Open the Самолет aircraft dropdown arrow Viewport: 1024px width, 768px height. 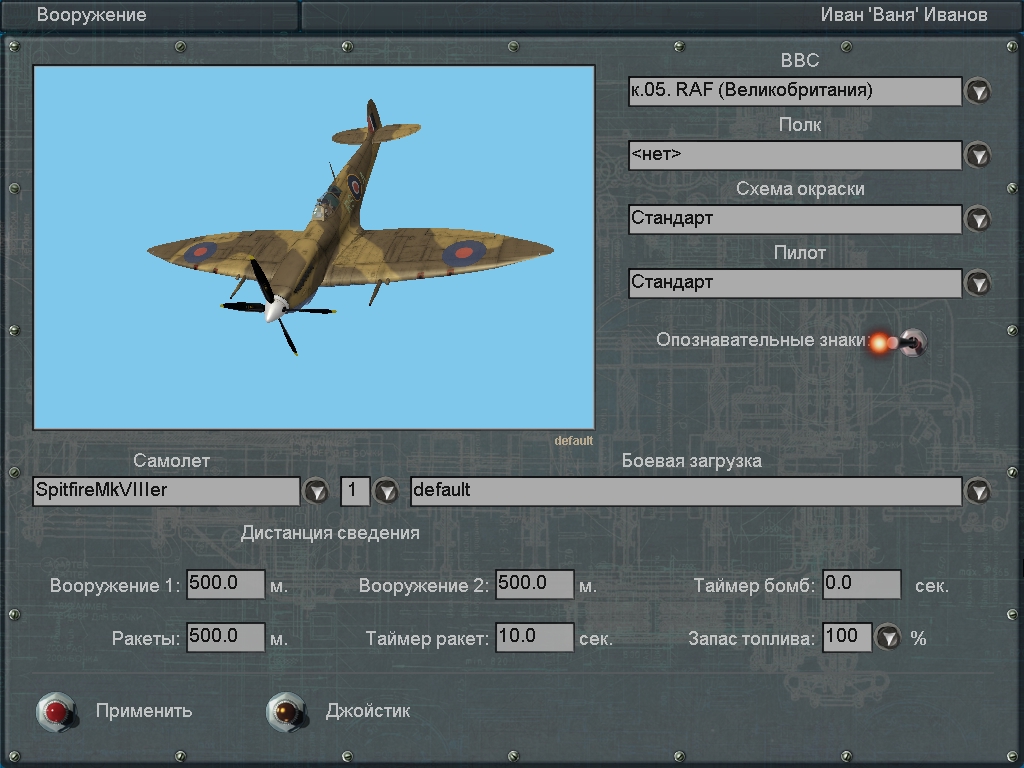coord(316,491)
